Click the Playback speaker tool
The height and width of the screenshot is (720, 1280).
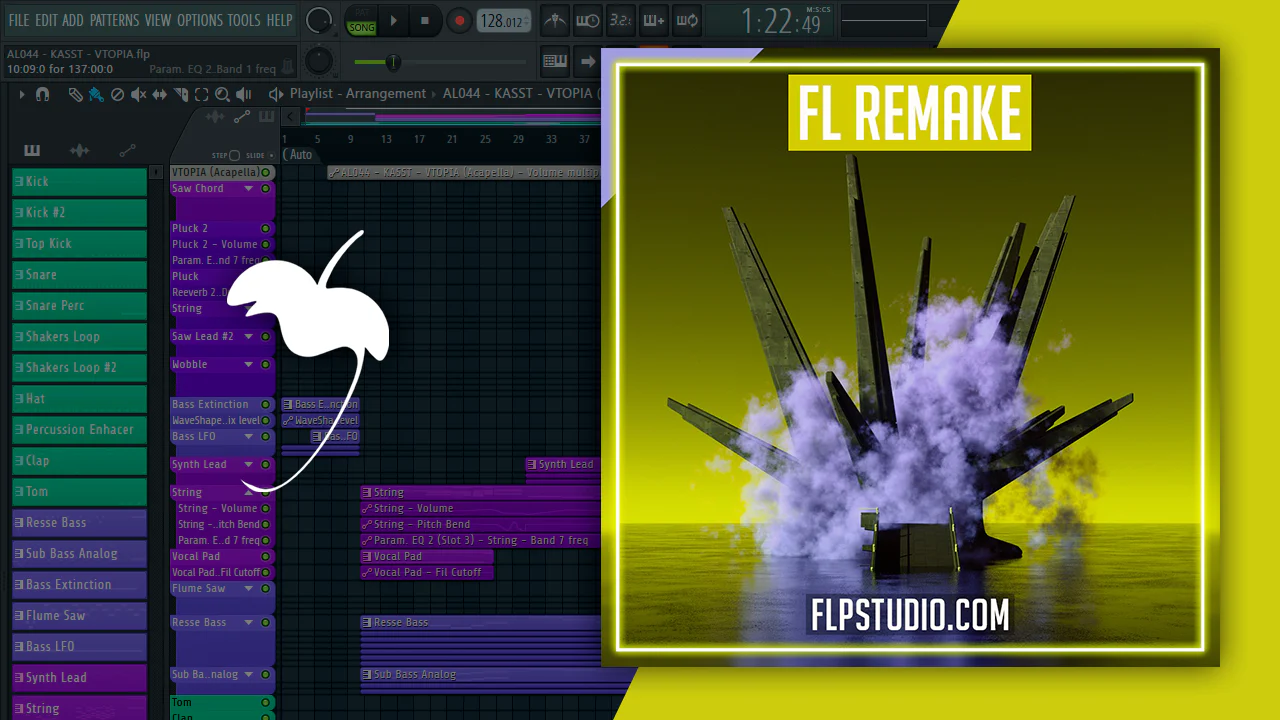(x=243, y=94)
